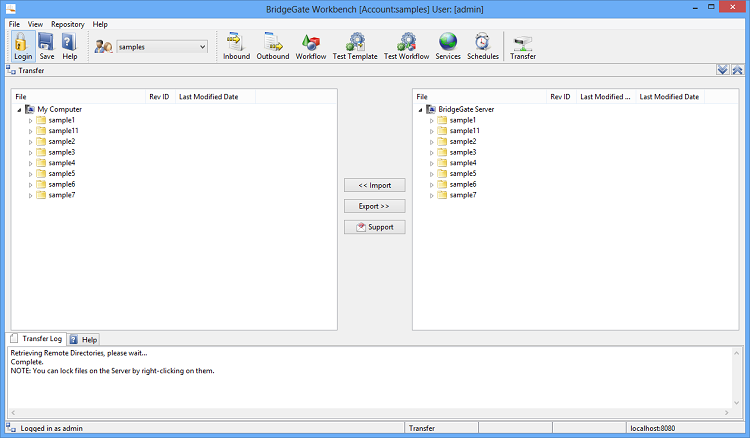This screenshot has height=438, width=750.
Task: Click the account users icon beside samples
Action: click(x=103, y=47)
